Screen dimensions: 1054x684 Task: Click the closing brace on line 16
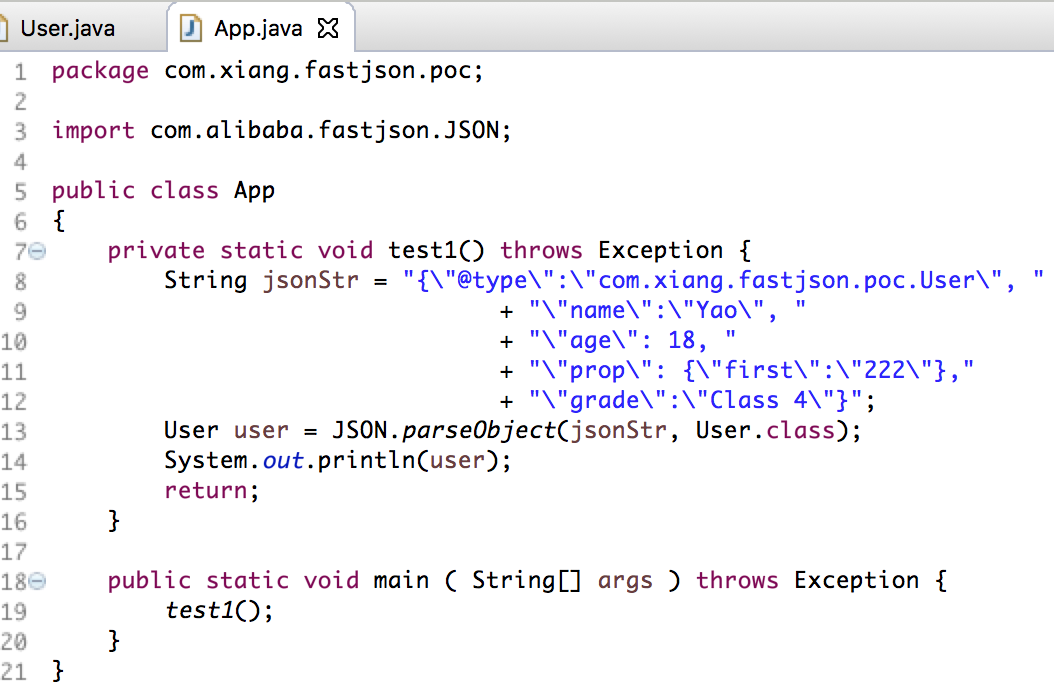point(114,521)
